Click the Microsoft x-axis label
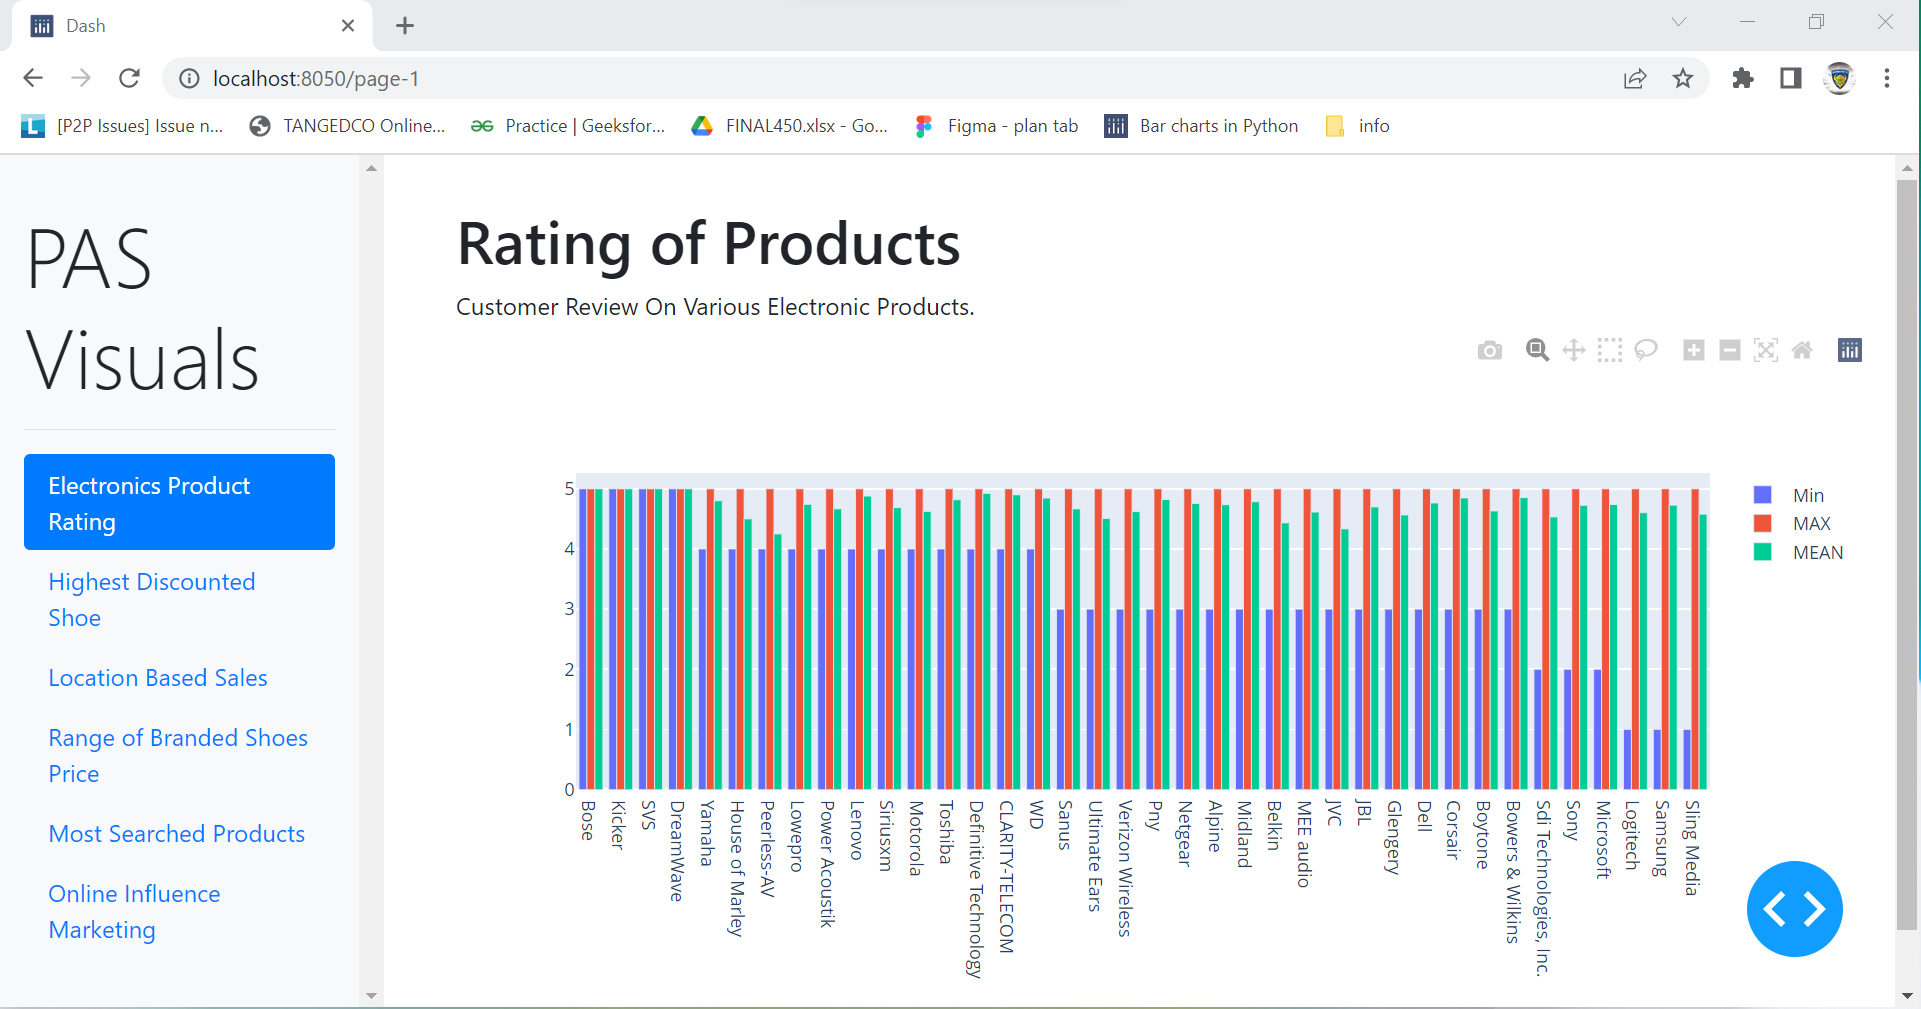 (x=1603, y=839)
